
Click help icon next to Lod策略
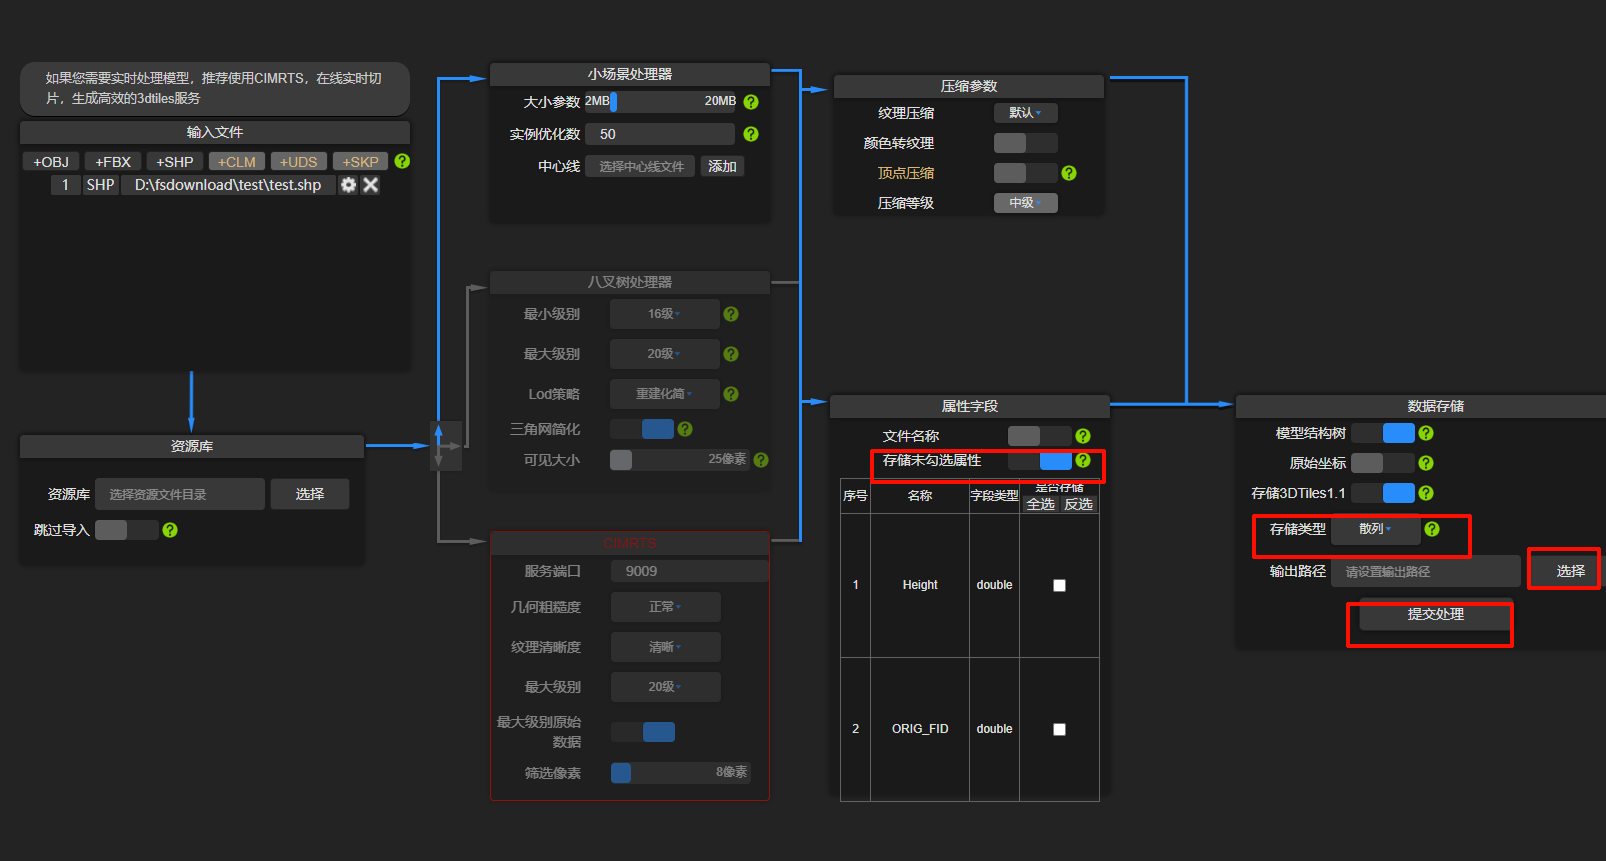[x=731, y=394]
